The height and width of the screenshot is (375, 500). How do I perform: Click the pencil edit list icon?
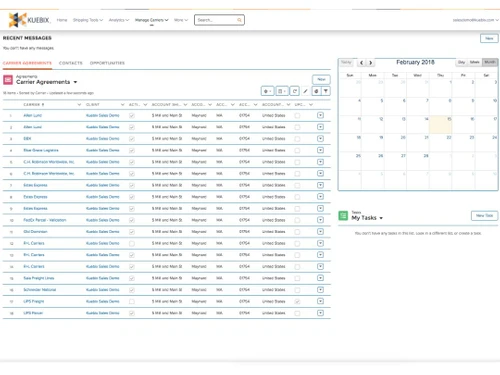pyautogui.click(x=305, y=91)
